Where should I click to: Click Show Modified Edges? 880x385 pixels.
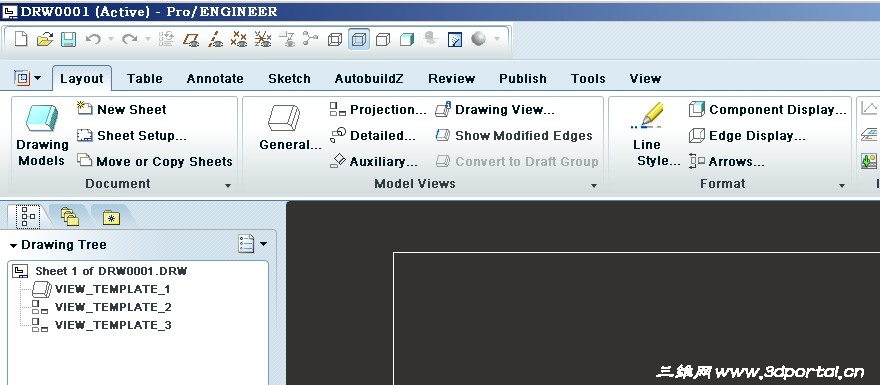pyautogui.click(x=514, y=135)
